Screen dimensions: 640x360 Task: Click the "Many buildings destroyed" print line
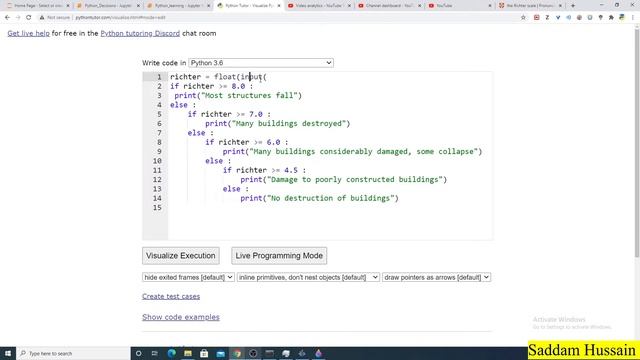[x=278, y=124]
